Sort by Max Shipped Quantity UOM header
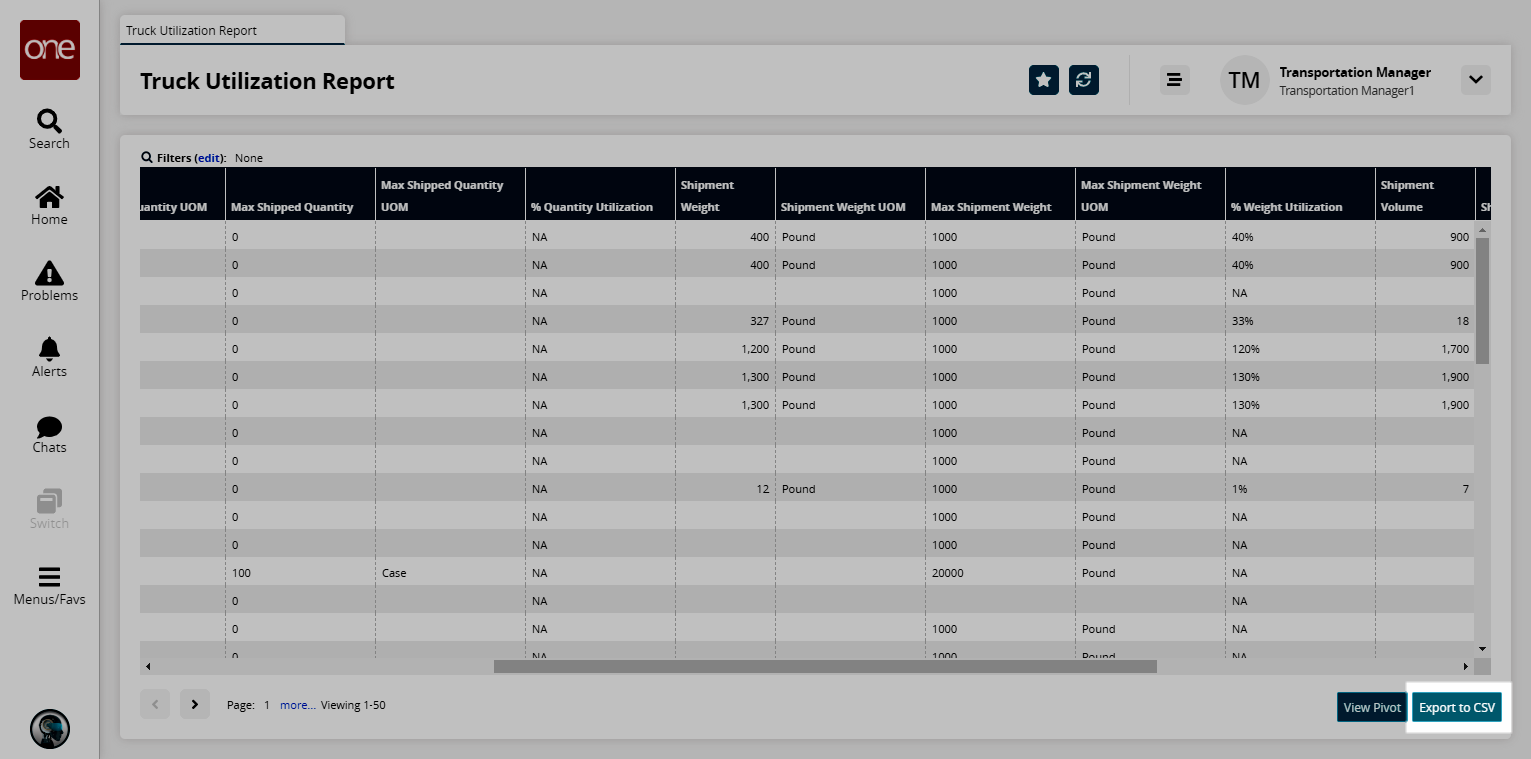Viewport: 1531px width, 759px height. (x=450, y=194)
